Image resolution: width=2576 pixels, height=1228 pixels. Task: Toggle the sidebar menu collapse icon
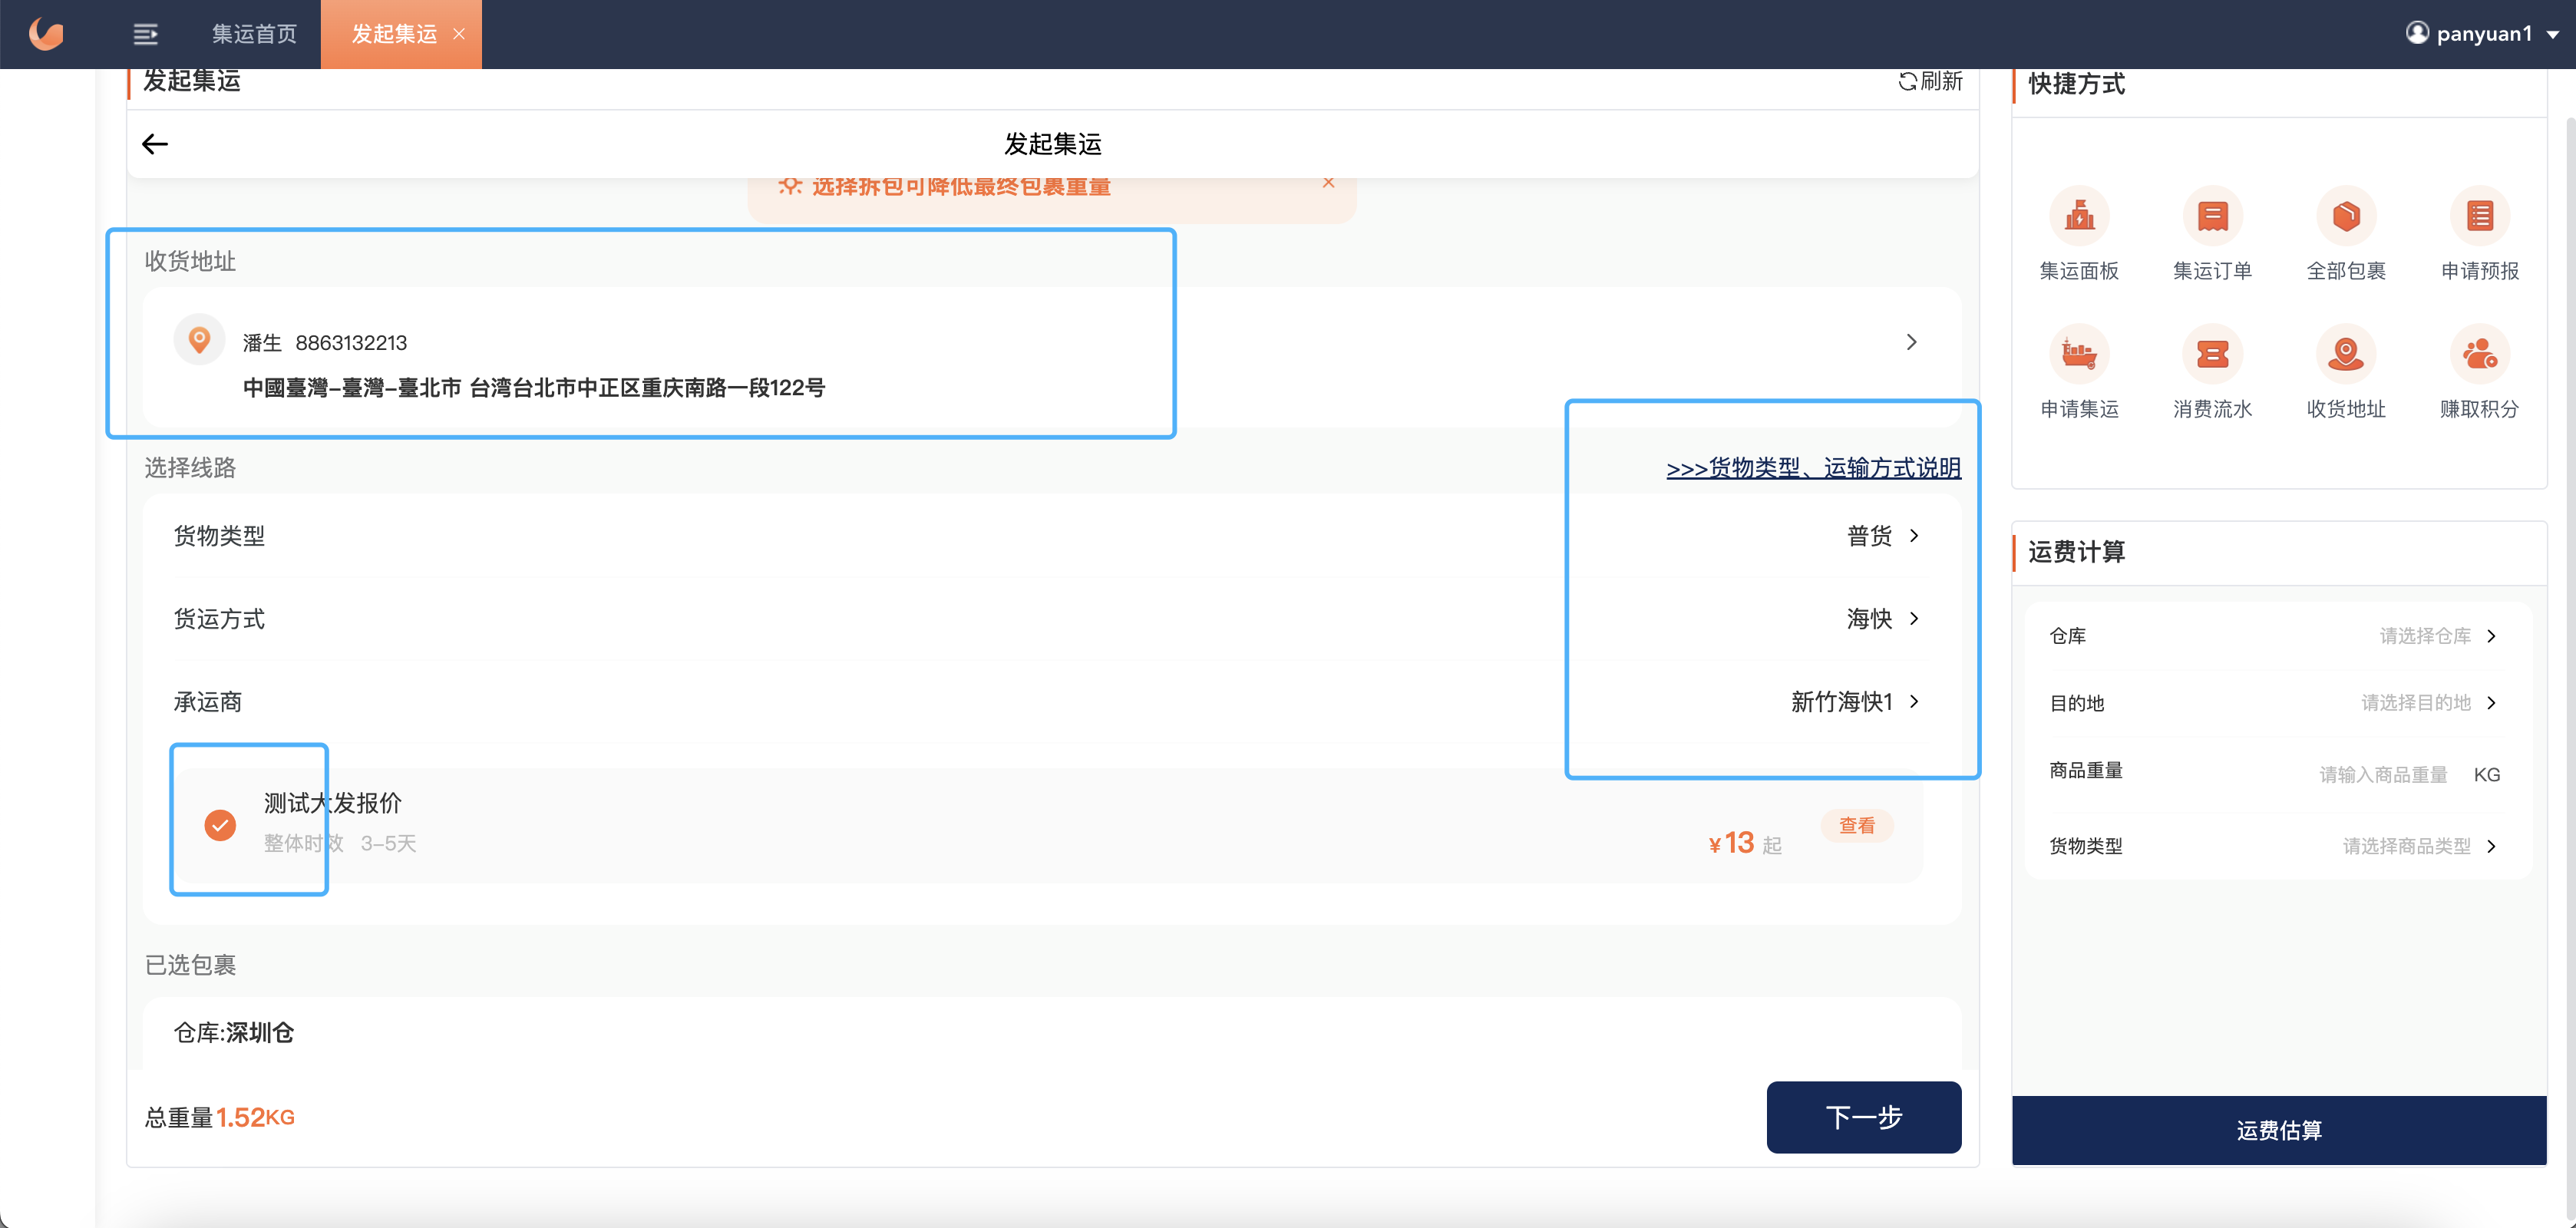click(146, 34)
